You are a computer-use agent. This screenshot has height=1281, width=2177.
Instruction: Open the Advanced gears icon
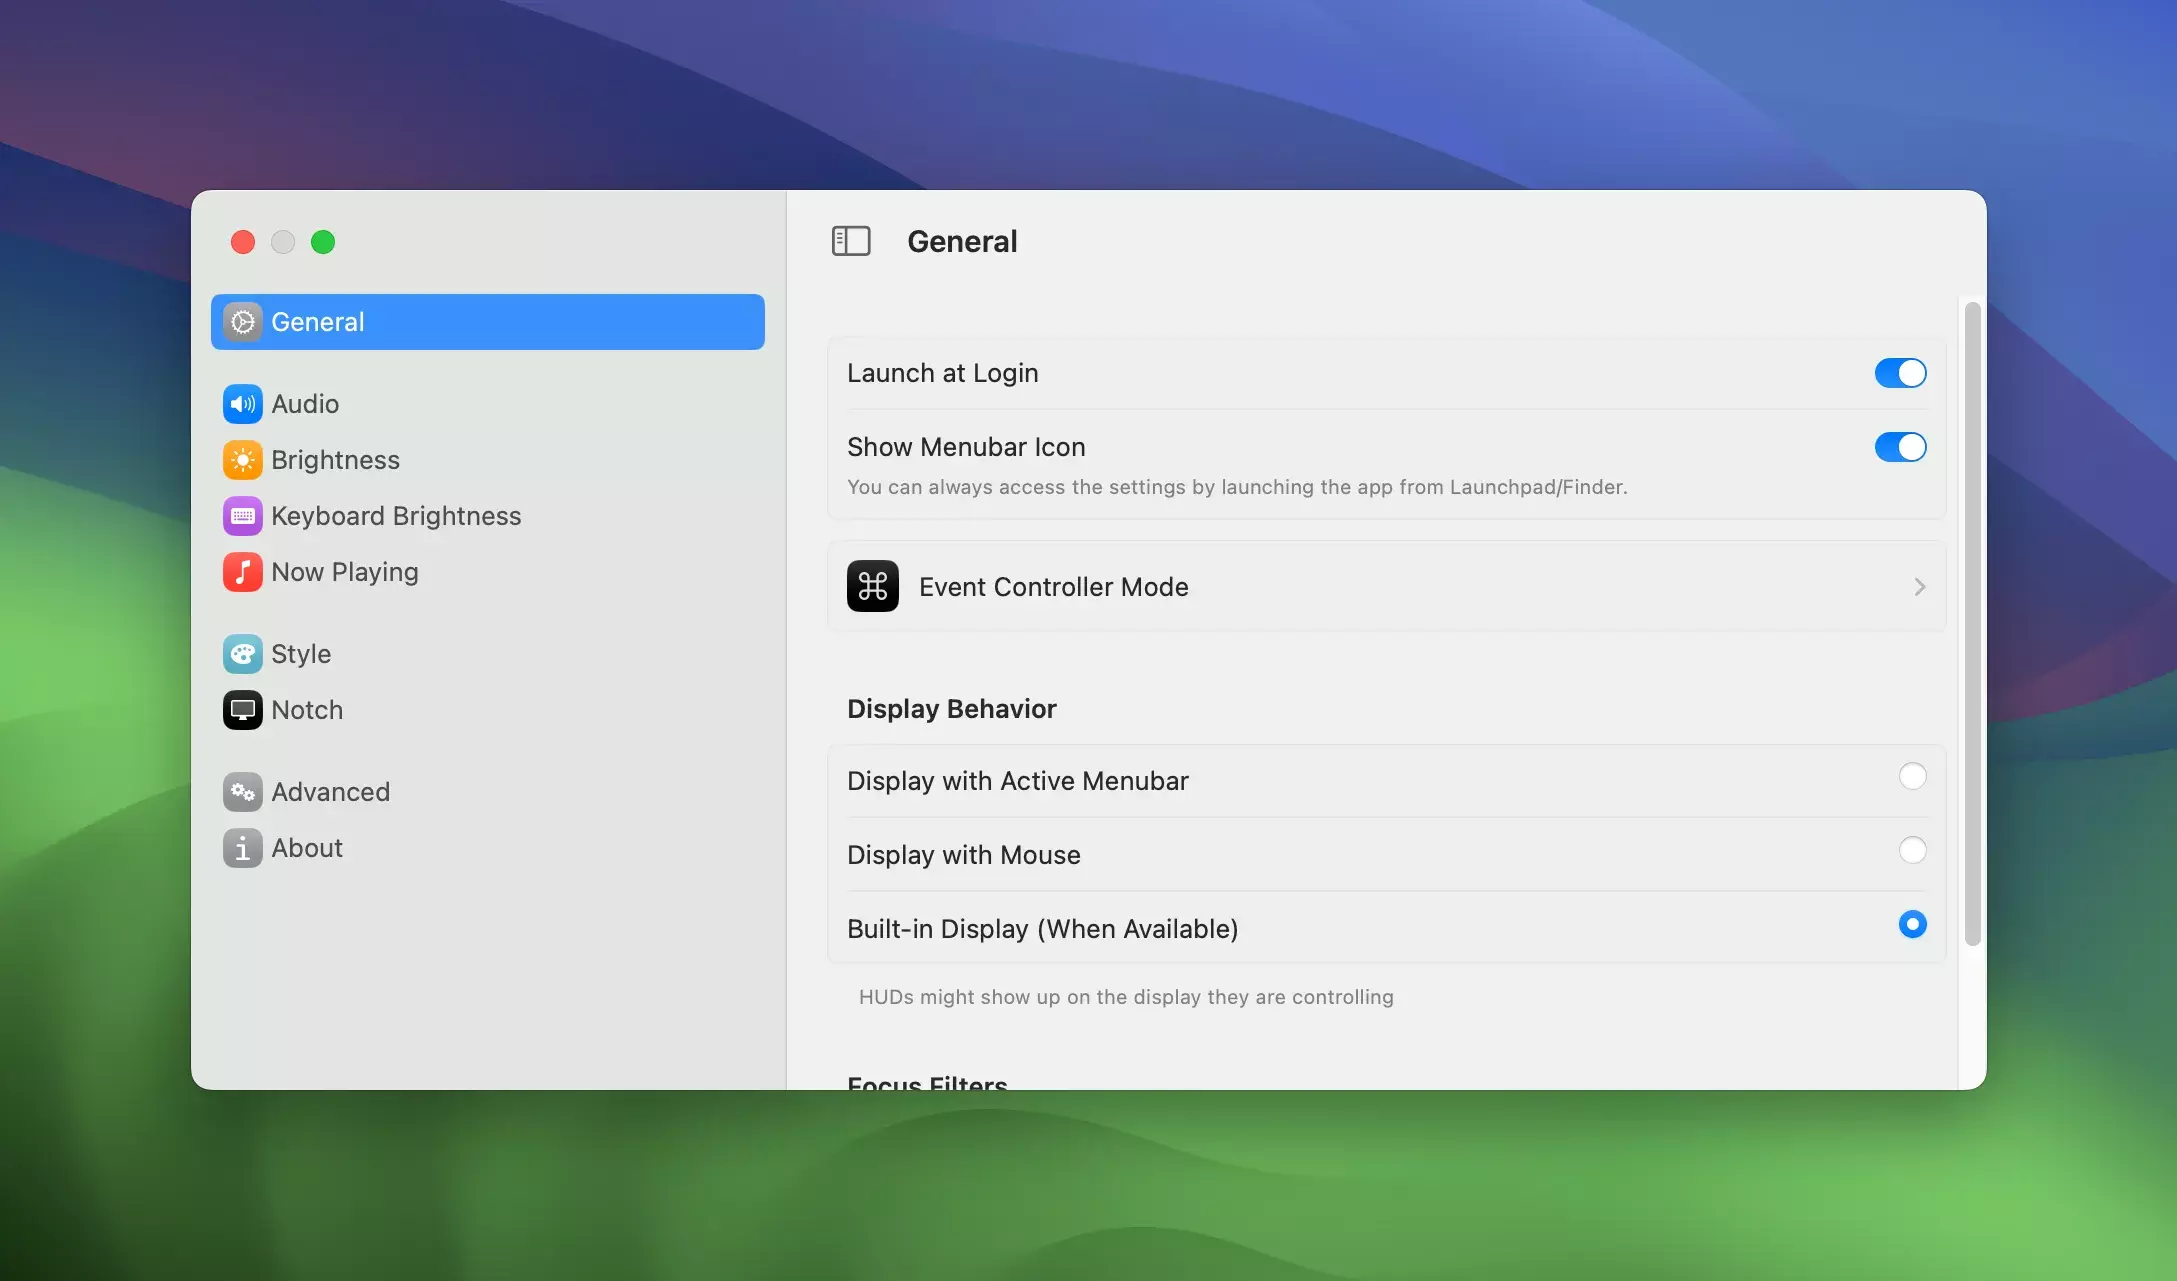tap(242, 792)
